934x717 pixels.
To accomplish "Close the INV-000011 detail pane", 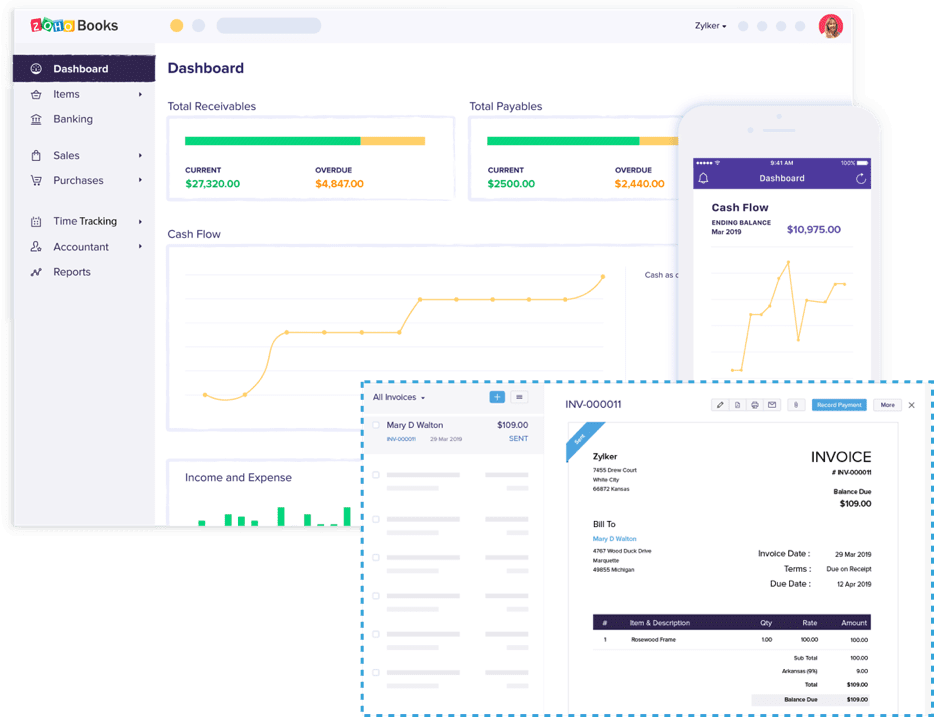I will (911, 405).
